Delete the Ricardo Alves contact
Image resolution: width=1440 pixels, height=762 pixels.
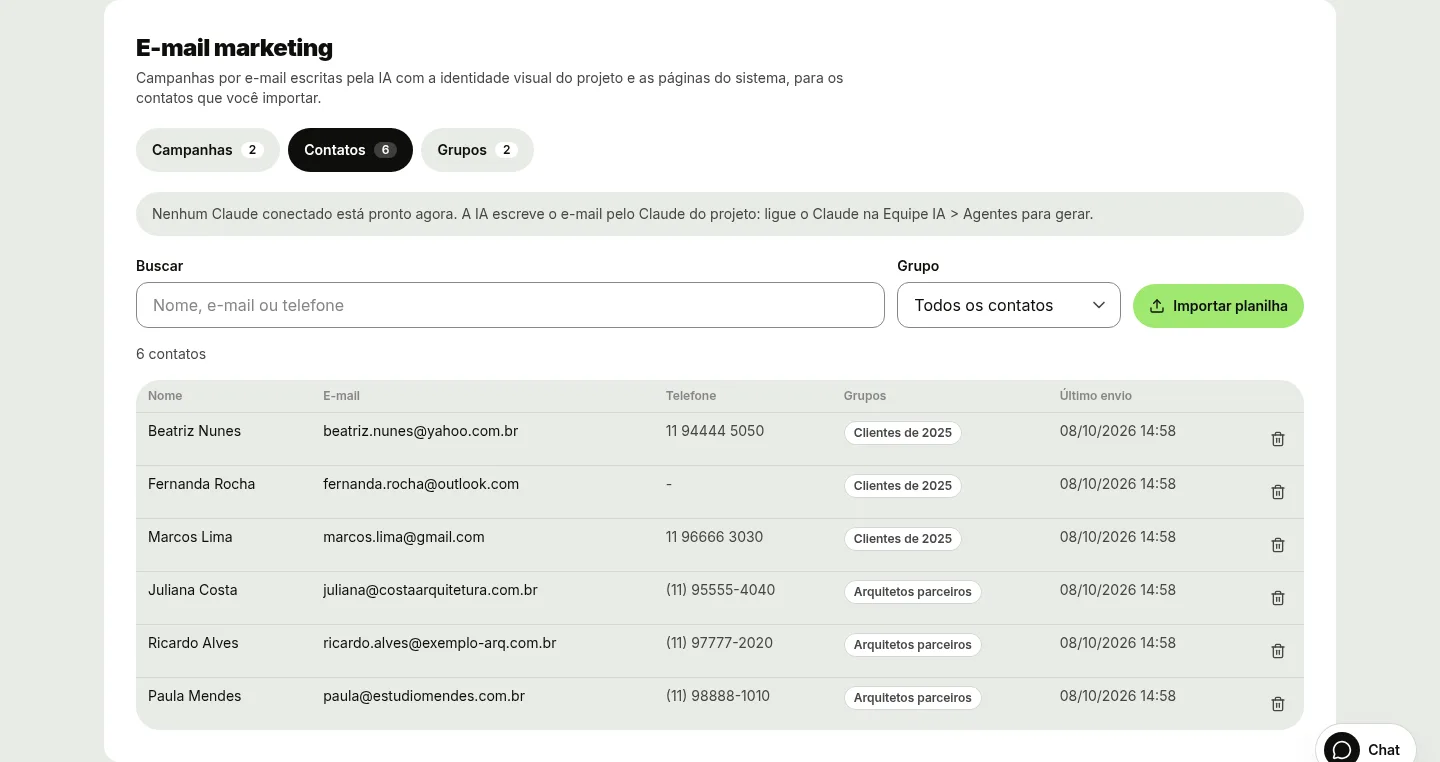pos(1277,651)
